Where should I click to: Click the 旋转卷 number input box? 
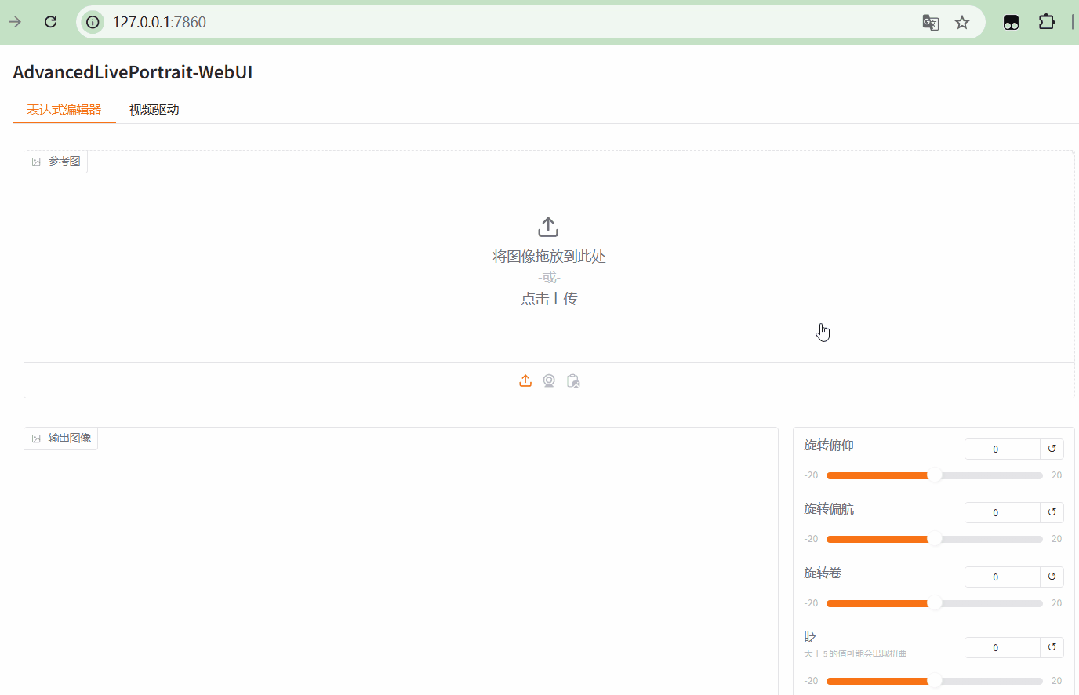click(1002, 576)
